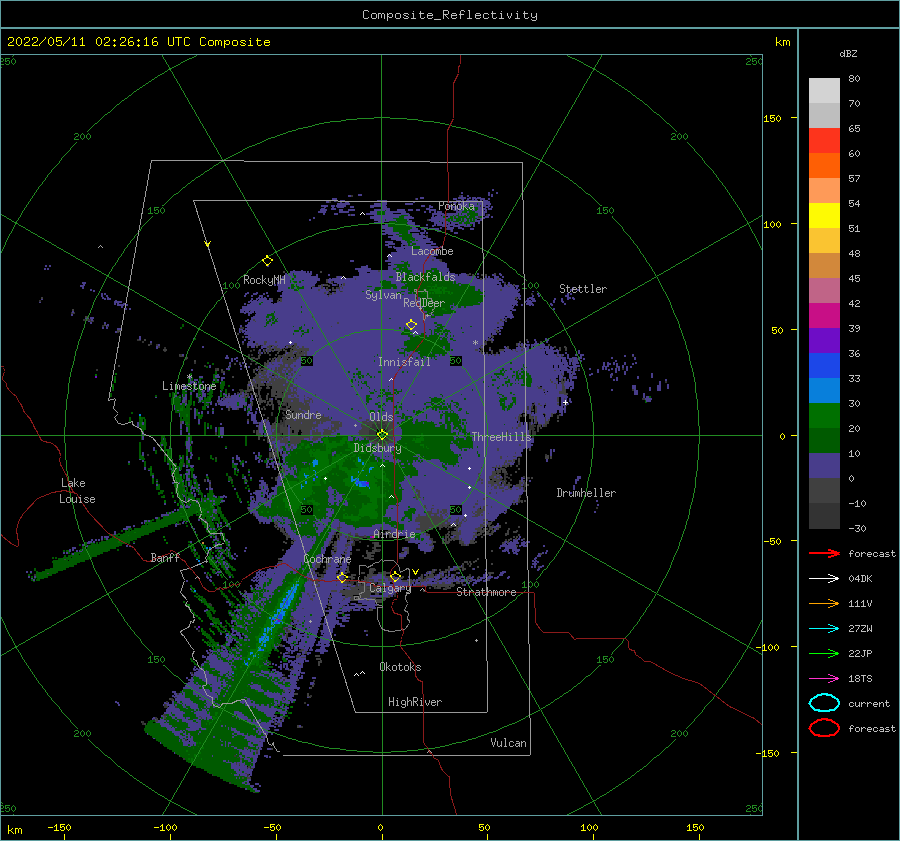Click the cyan current oval icon

pos(824,703)
